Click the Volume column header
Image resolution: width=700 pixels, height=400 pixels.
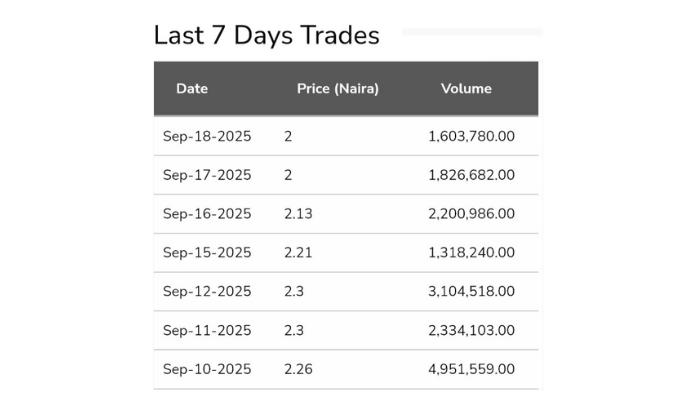(466, 88)
